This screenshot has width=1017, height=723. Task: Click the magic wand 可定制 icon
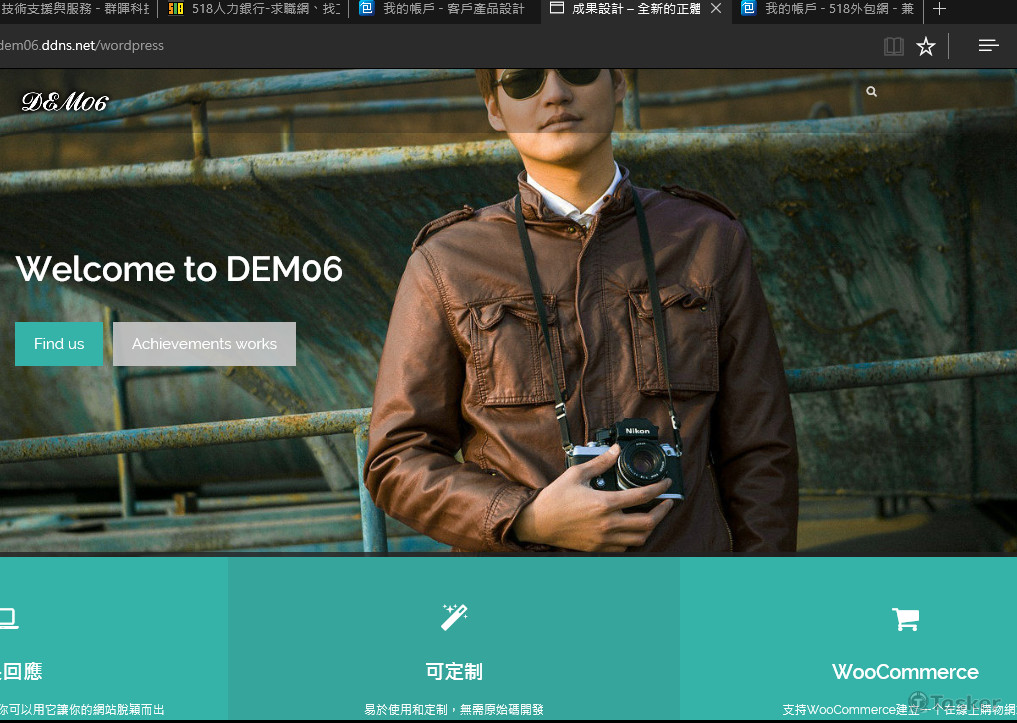coord(454,617)
